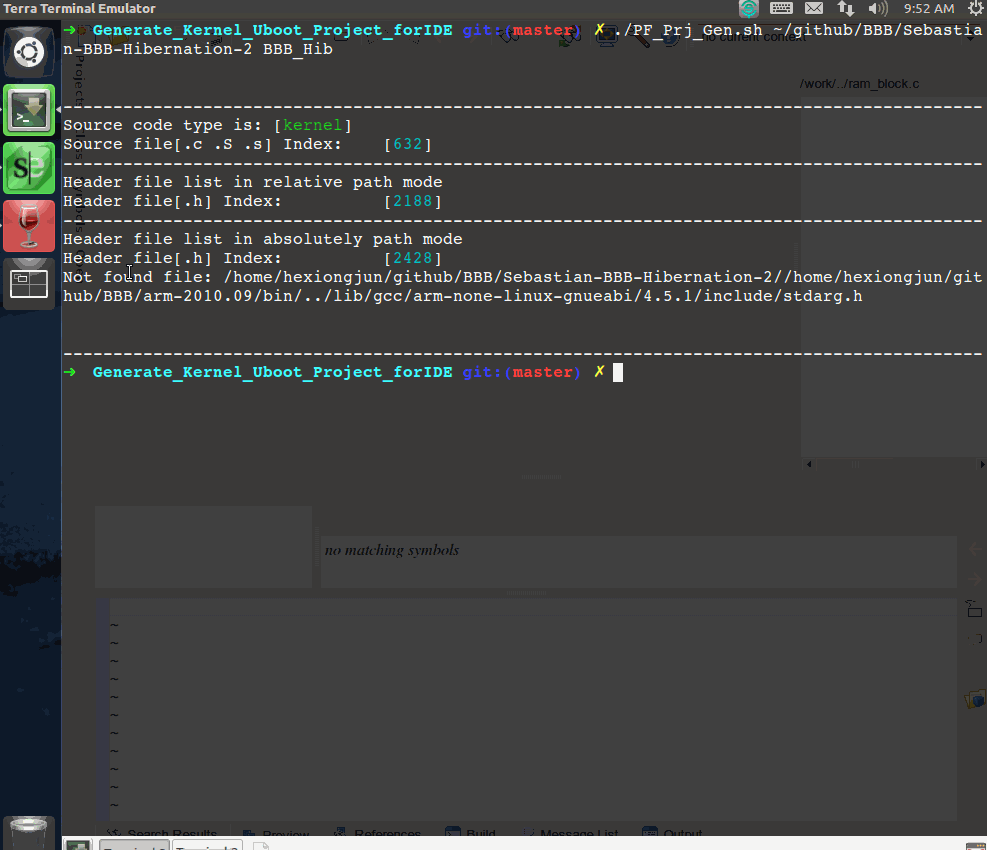
Task: Click the 'Not found file:' message line
Action: click(x=522, y=286)
